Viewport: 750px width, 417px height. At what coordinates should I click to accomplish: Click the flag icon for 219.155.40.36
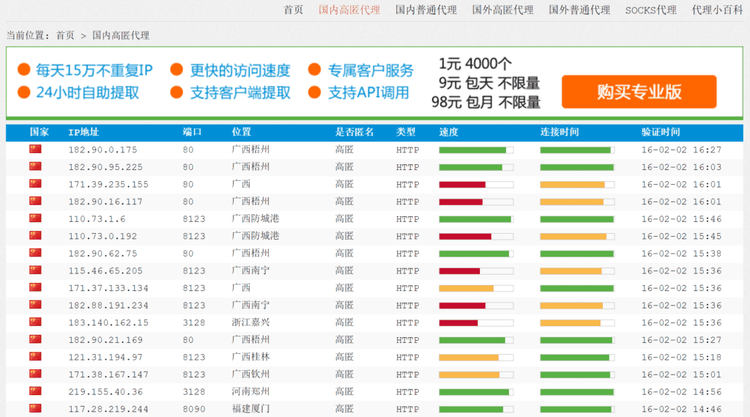[36, 391]
